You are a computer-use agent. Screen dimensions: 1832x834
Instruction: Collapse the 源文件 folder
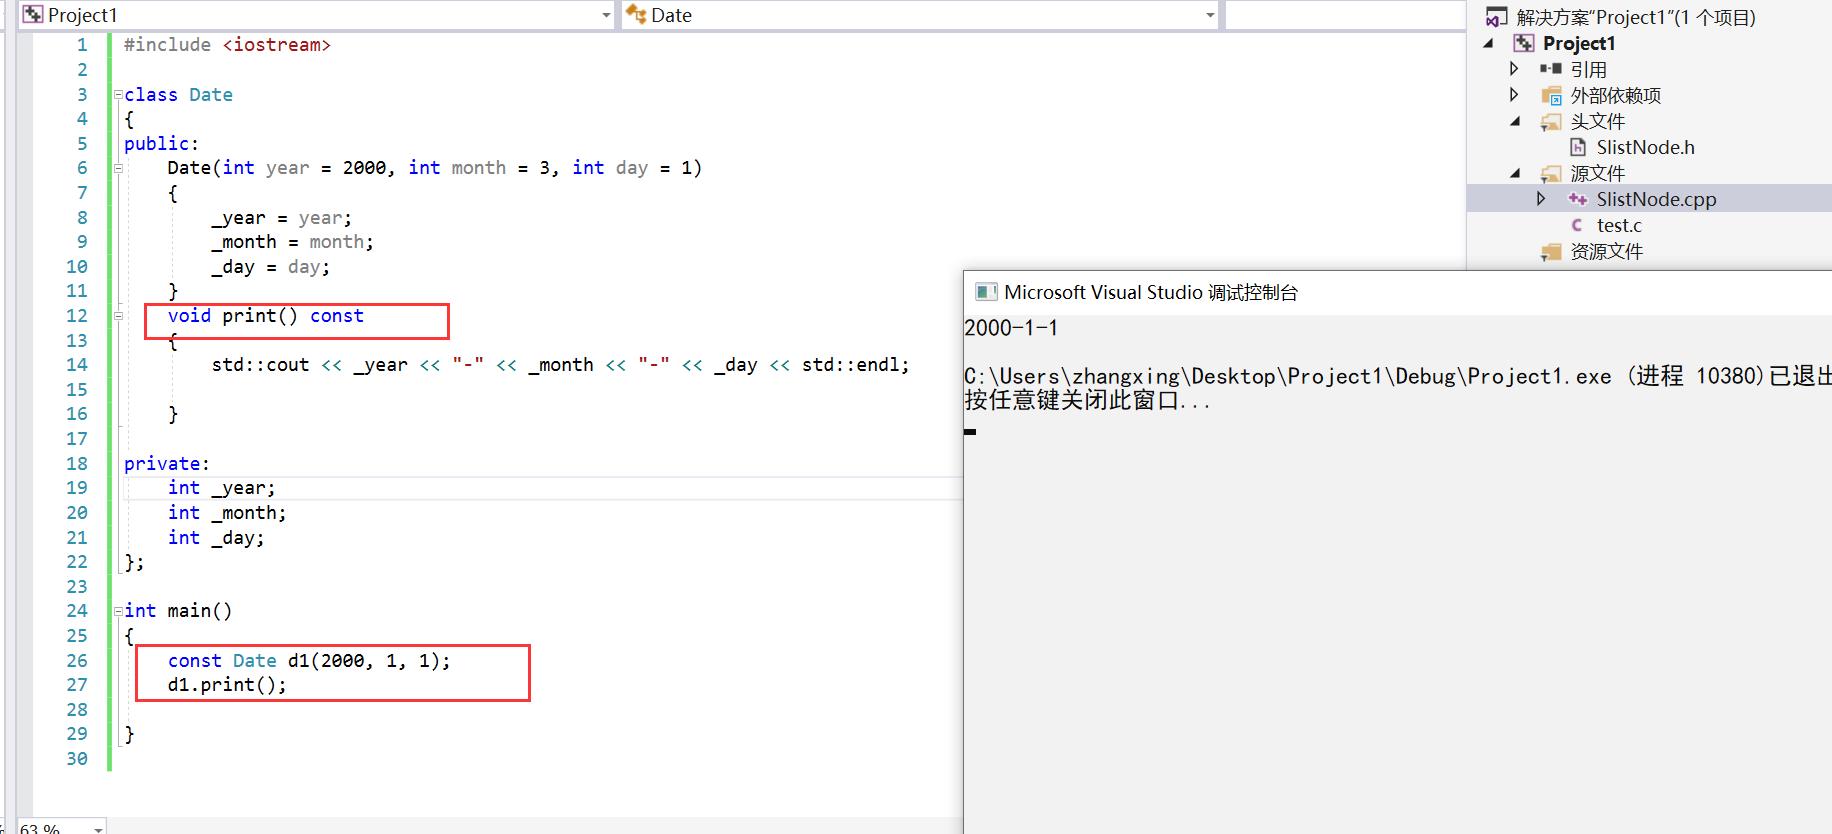point(1515,173)
